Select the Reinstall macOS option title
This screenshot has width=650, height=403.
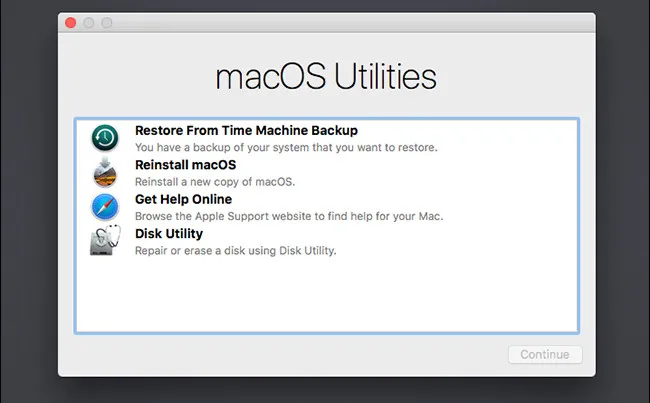tap(185, 164)
